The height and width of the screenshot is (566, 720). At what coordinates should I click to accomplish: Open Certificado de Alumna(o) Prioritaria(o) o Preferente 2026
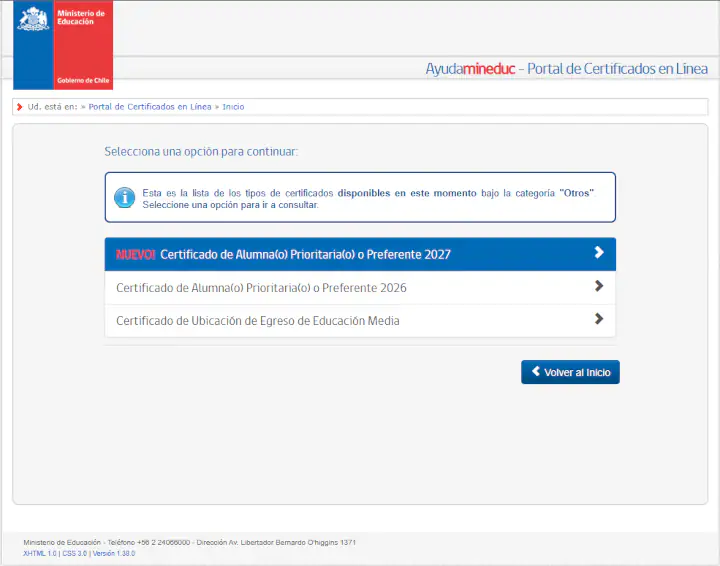coord(360,288)
